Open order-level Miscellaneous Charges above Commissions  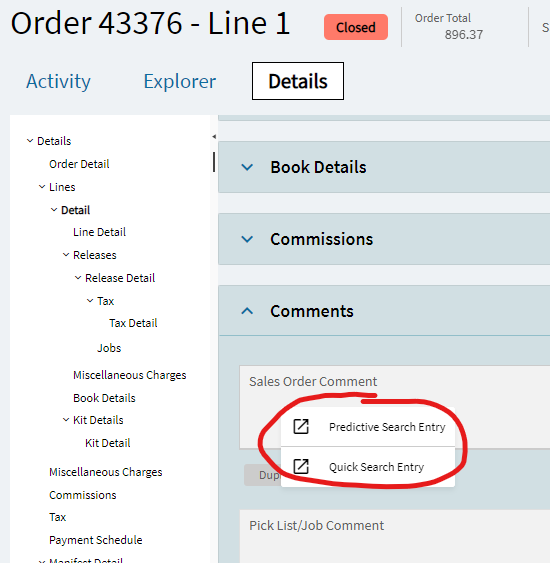[106, 472]
